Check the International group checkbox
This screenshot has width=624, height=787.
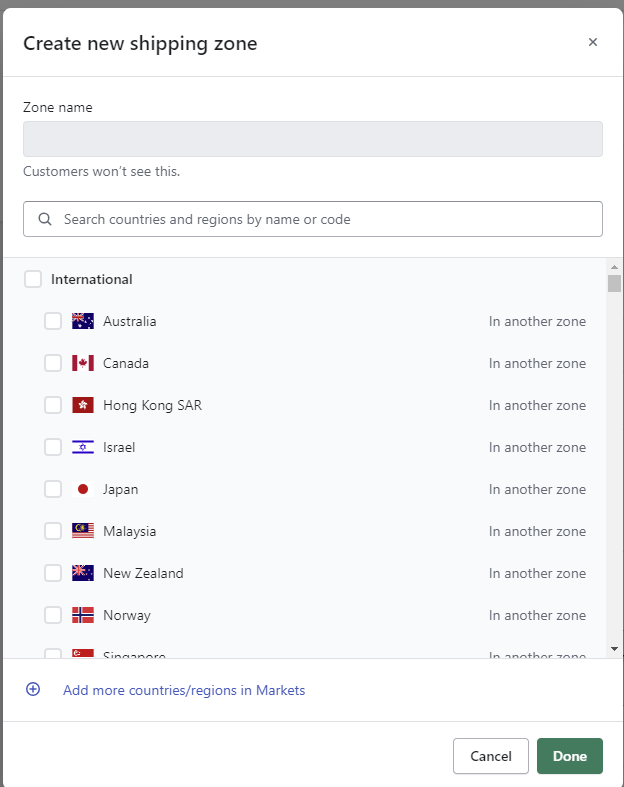33,279
